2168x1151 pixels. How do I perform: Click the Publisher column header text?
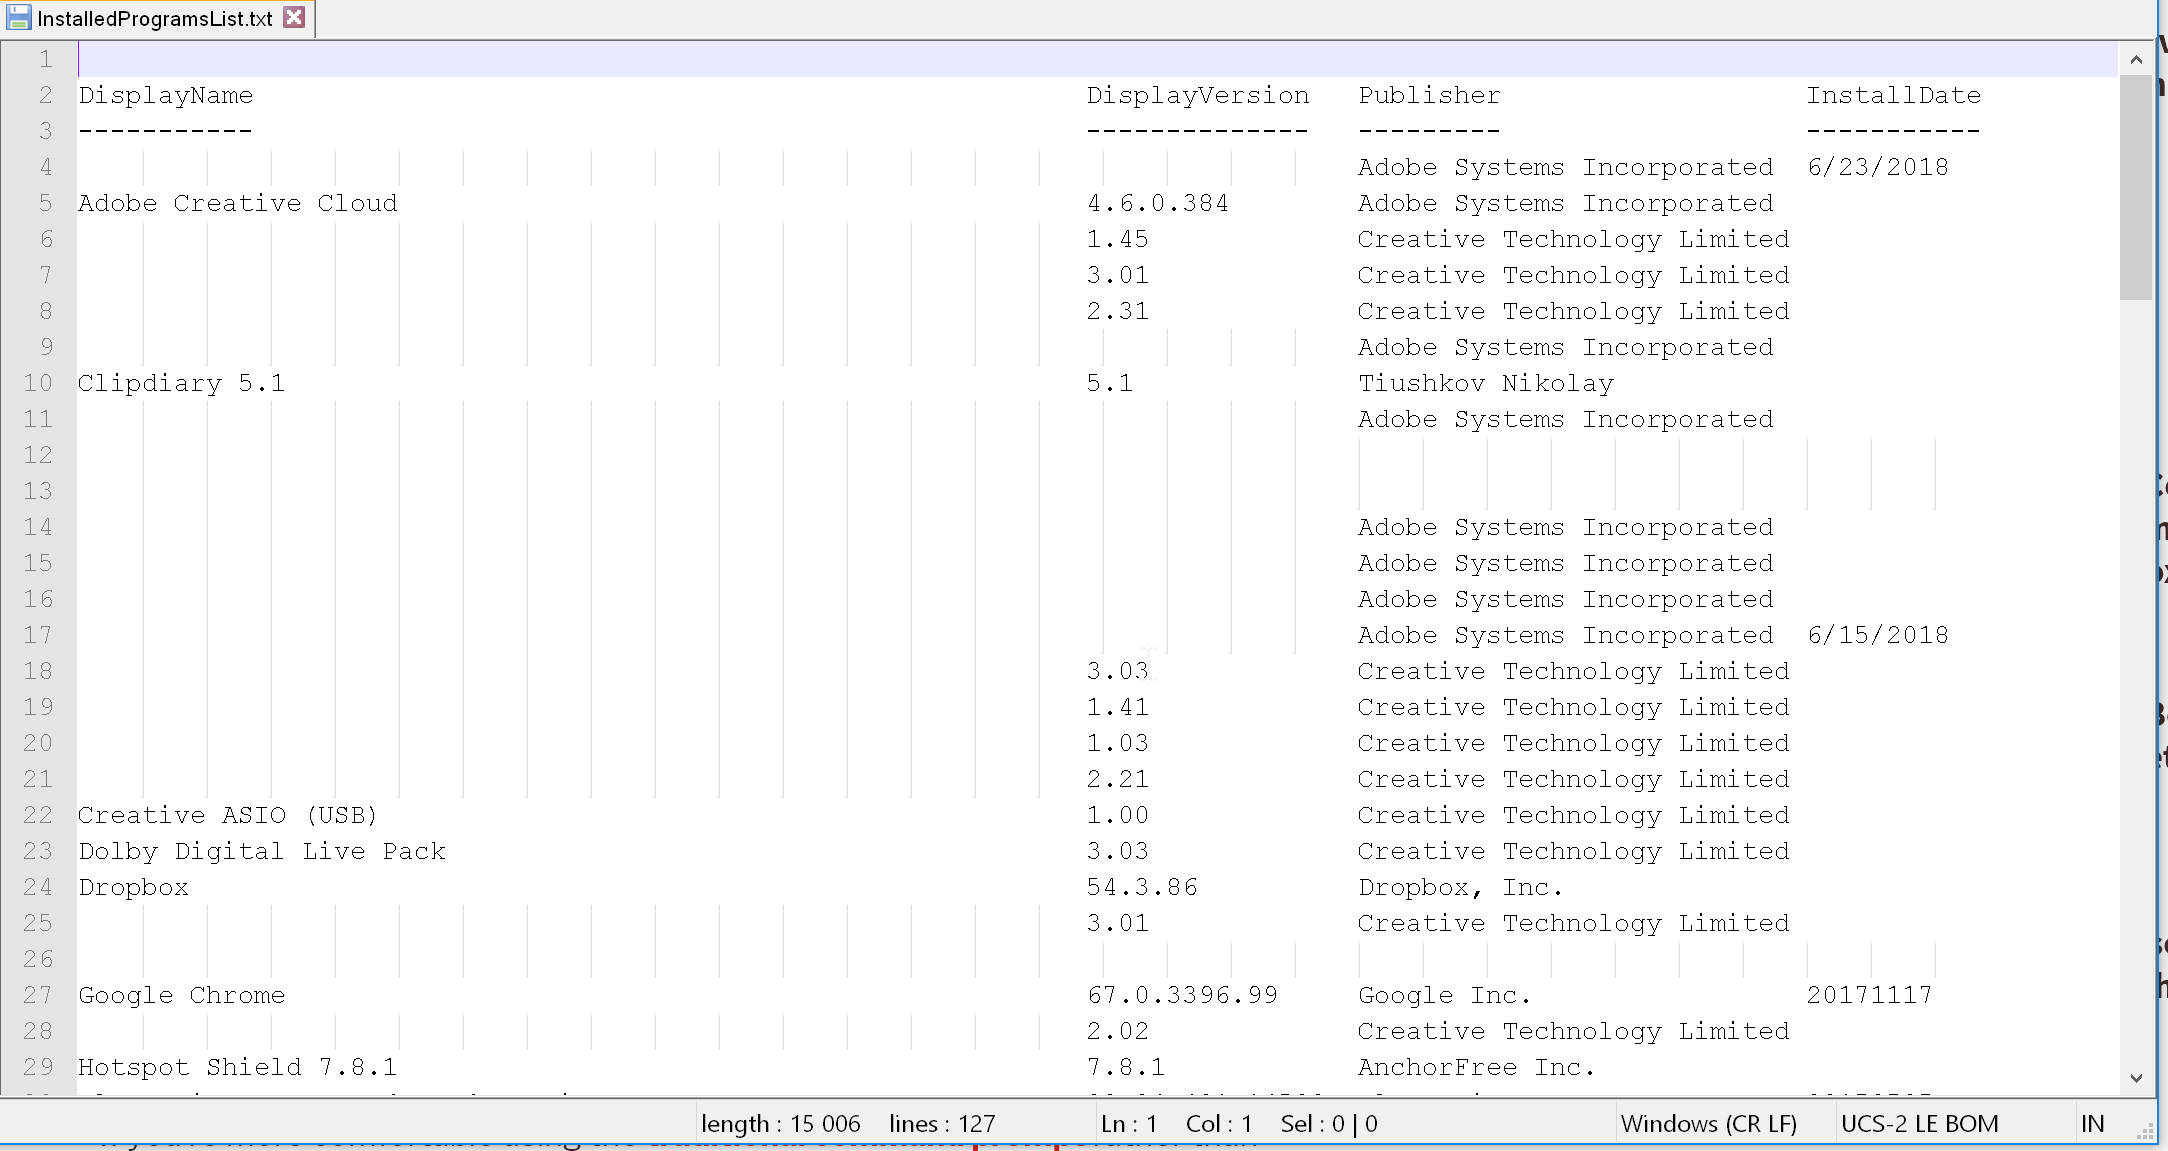click(1429, 95)
